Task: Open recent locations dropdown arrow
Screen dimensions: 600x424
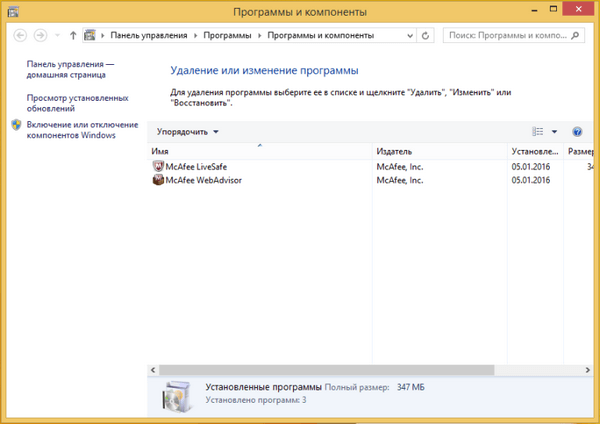Action: point(57,36)
